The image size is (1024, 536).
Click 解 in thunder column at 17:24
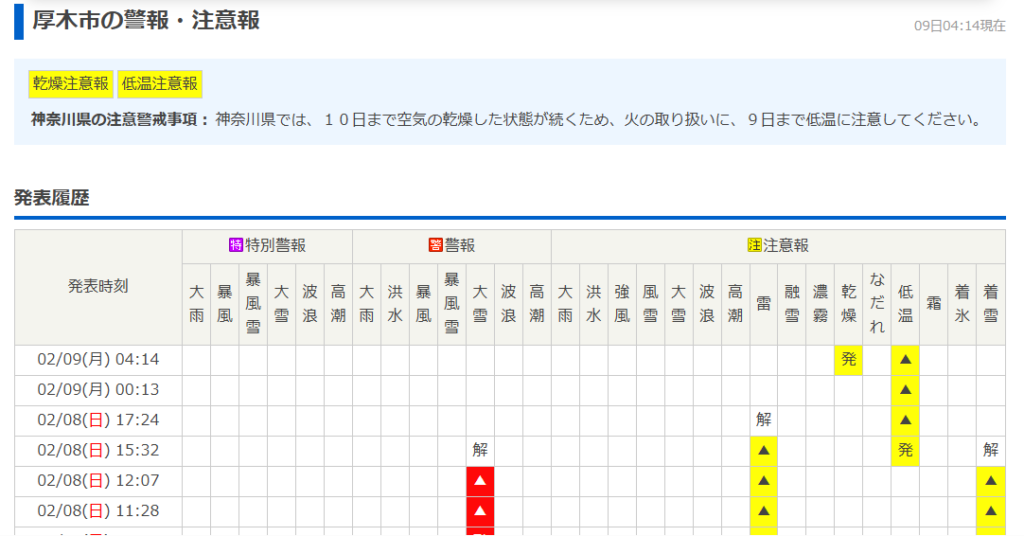click(x=764, y=420)
